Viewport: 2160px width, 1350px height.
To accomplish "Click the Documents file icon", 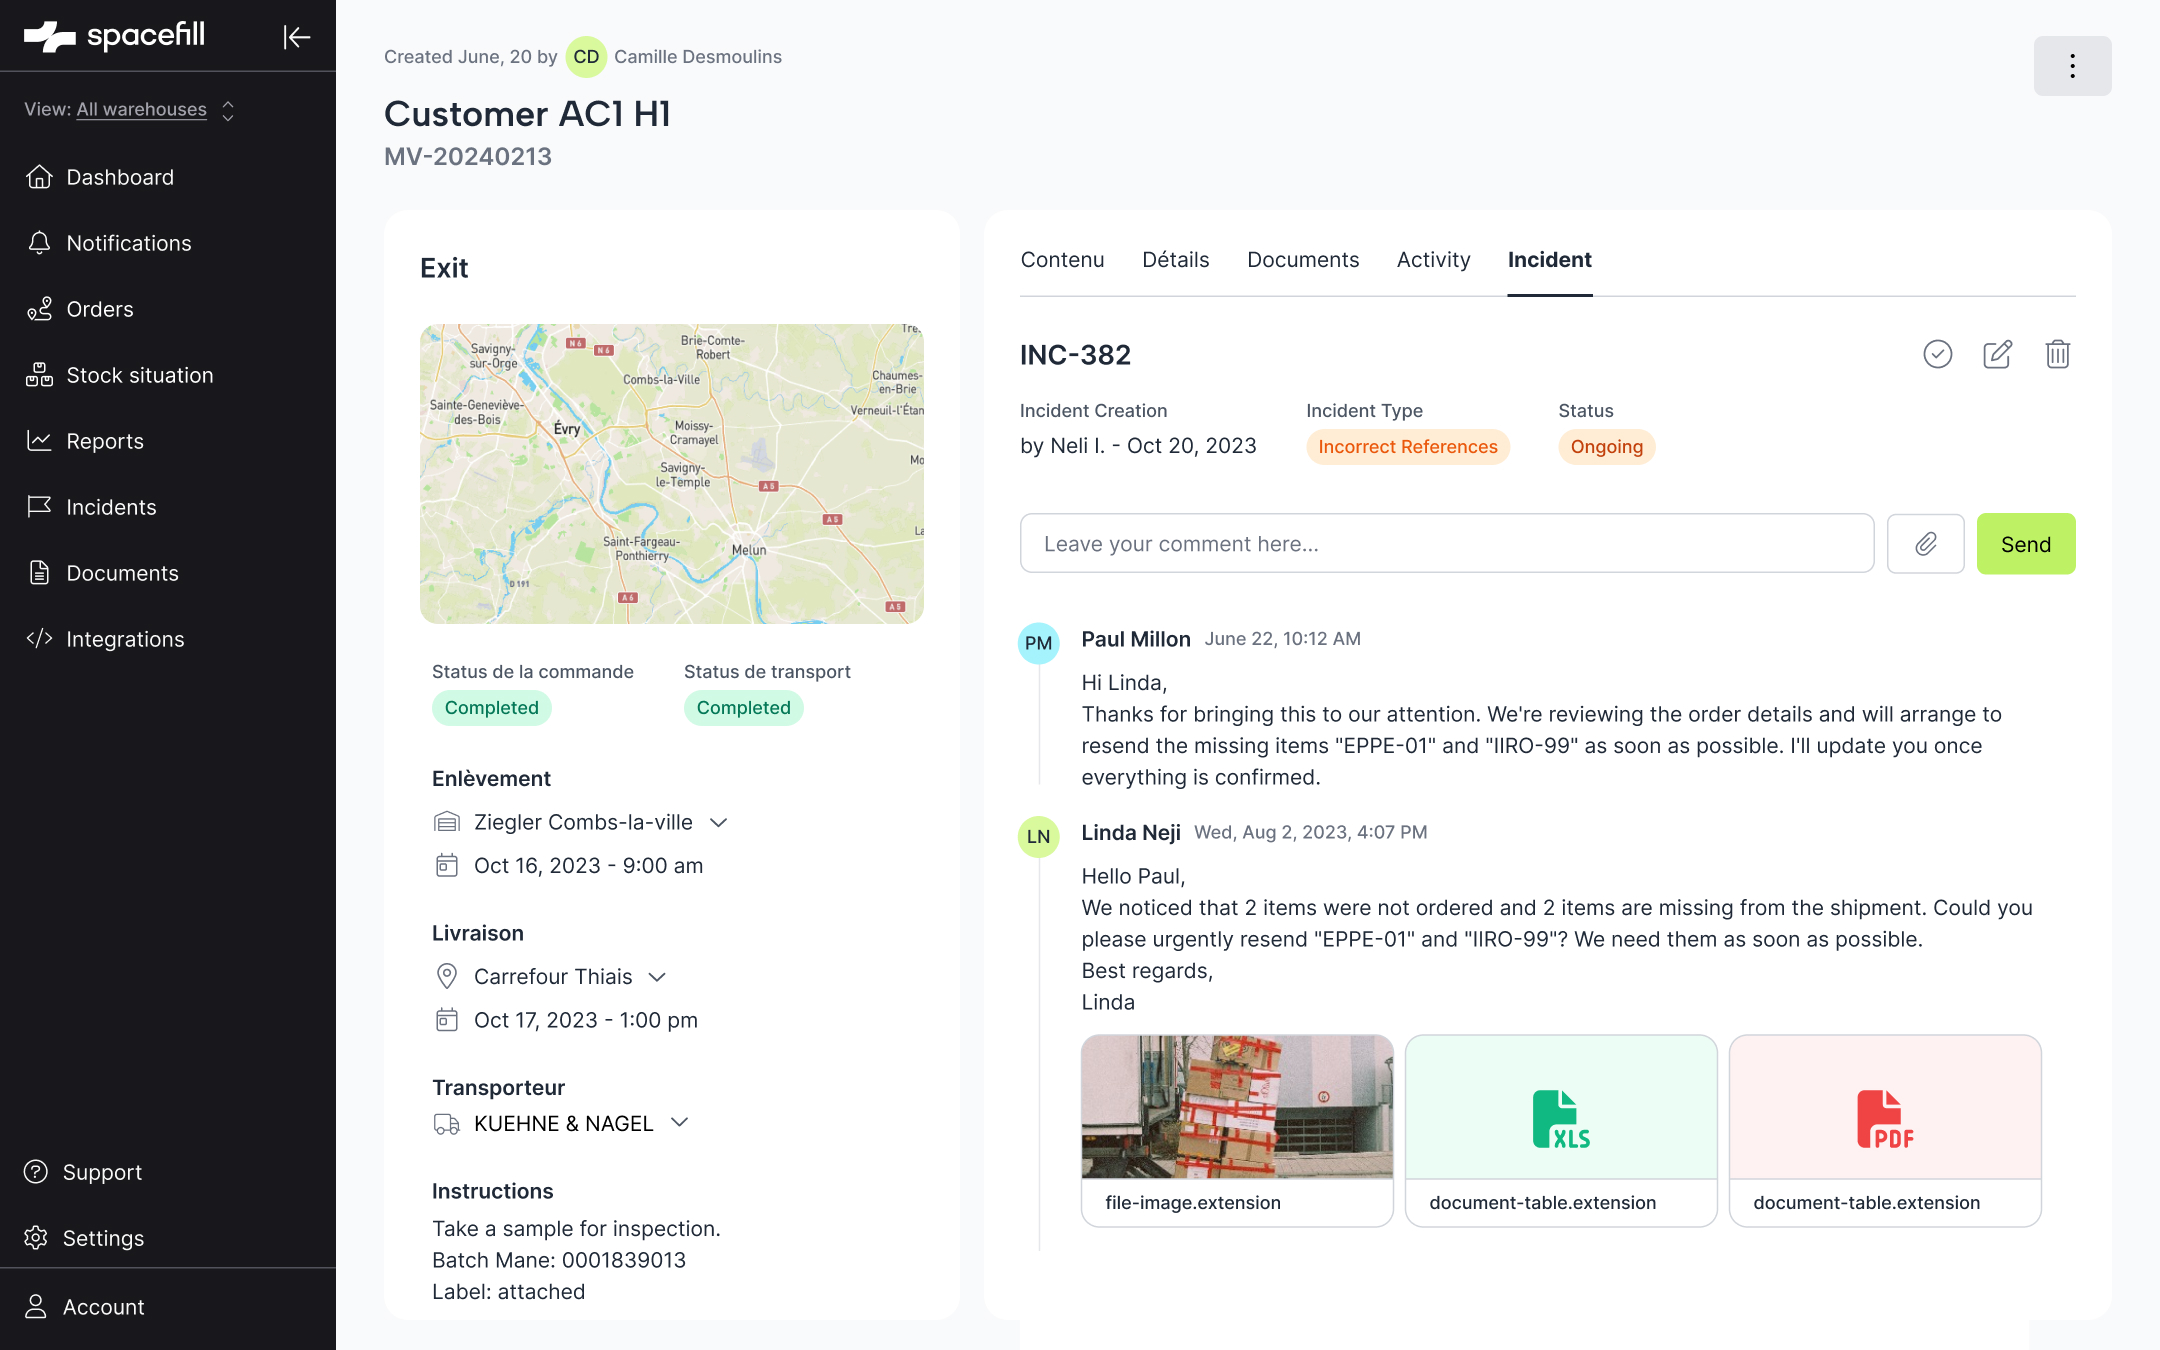I will tap(39, 572).
